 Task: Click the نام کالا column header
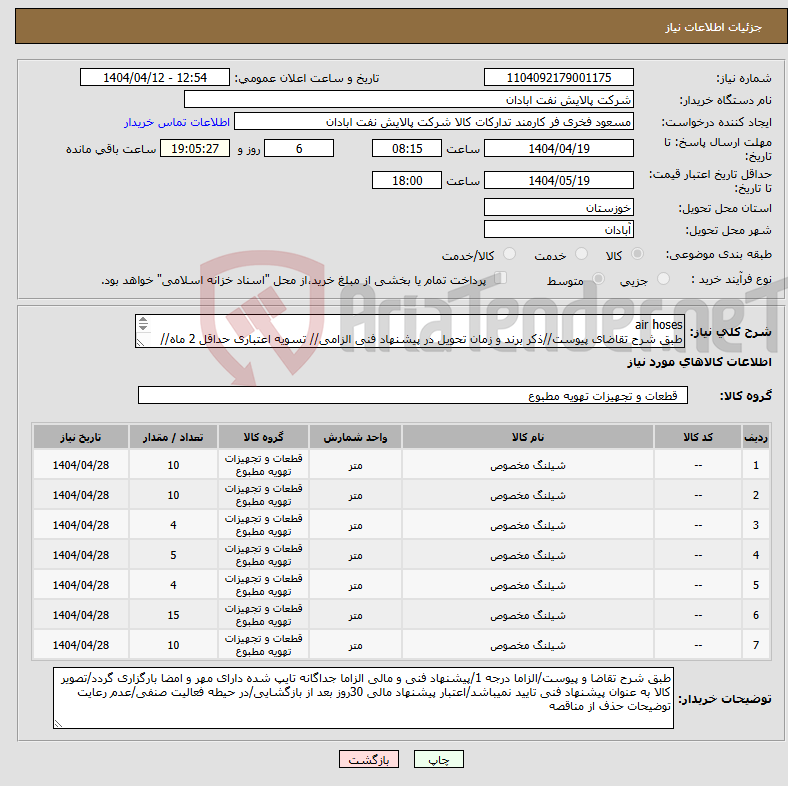coord(528,437)
